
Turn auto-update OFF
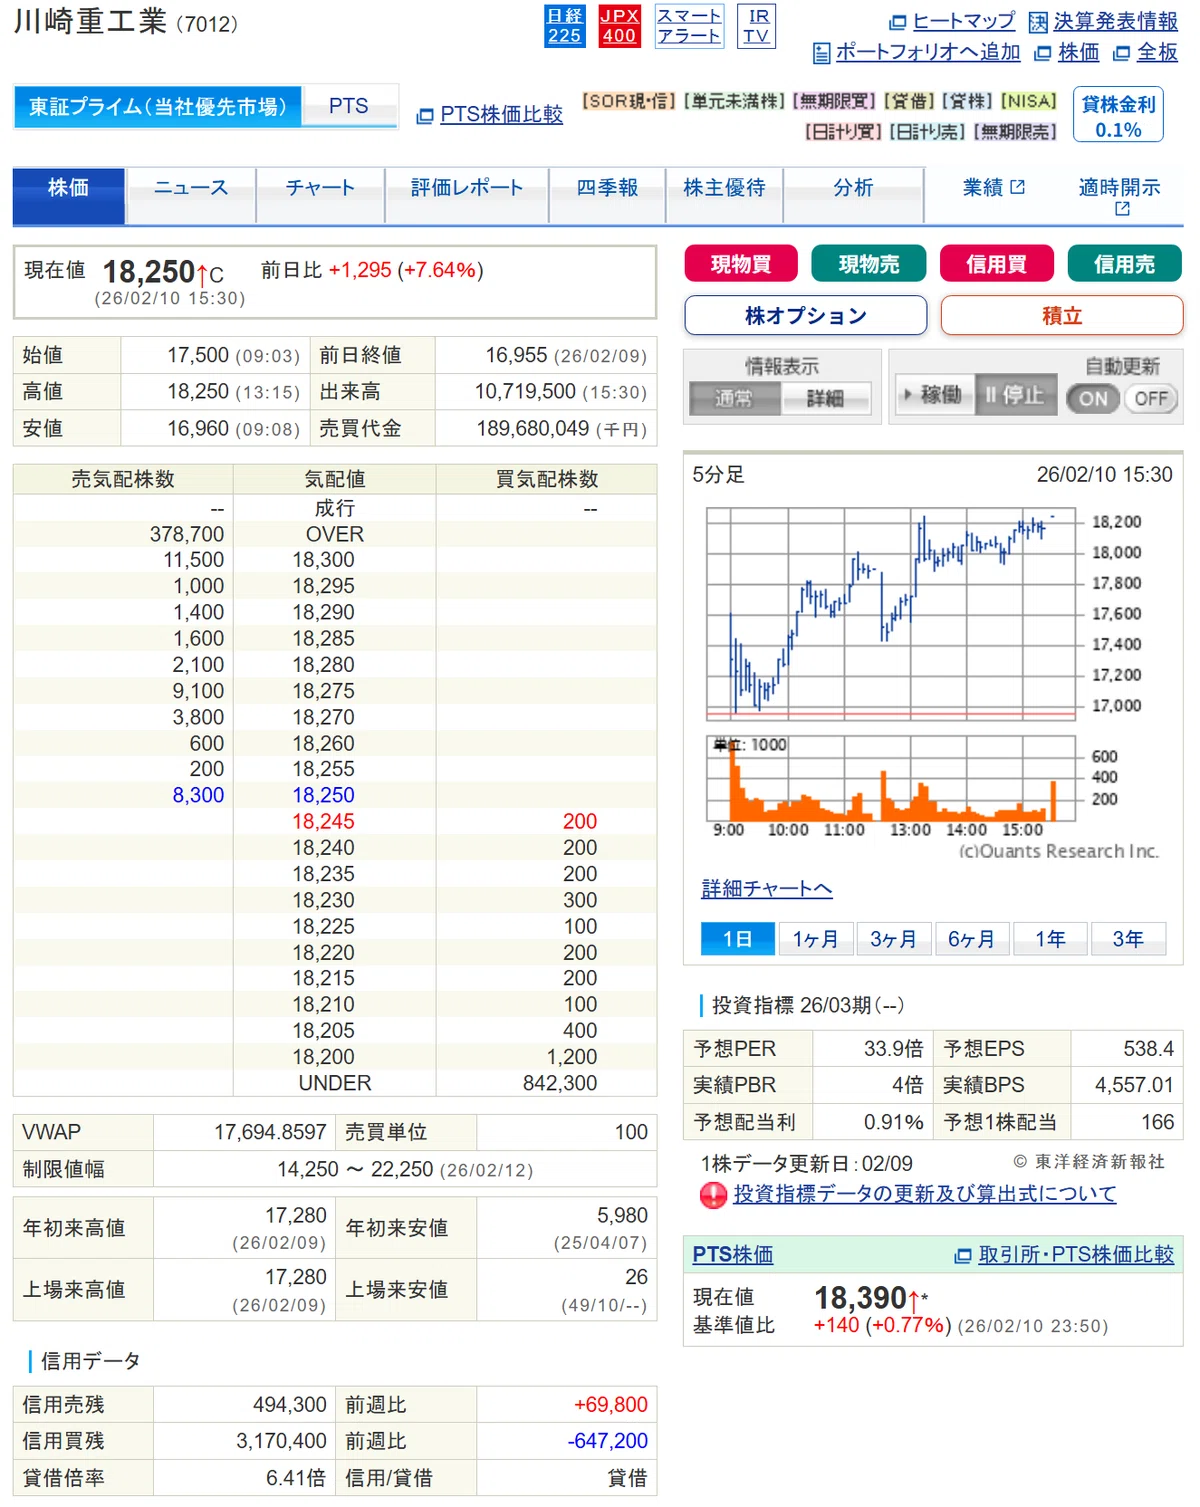[1150, 399]
